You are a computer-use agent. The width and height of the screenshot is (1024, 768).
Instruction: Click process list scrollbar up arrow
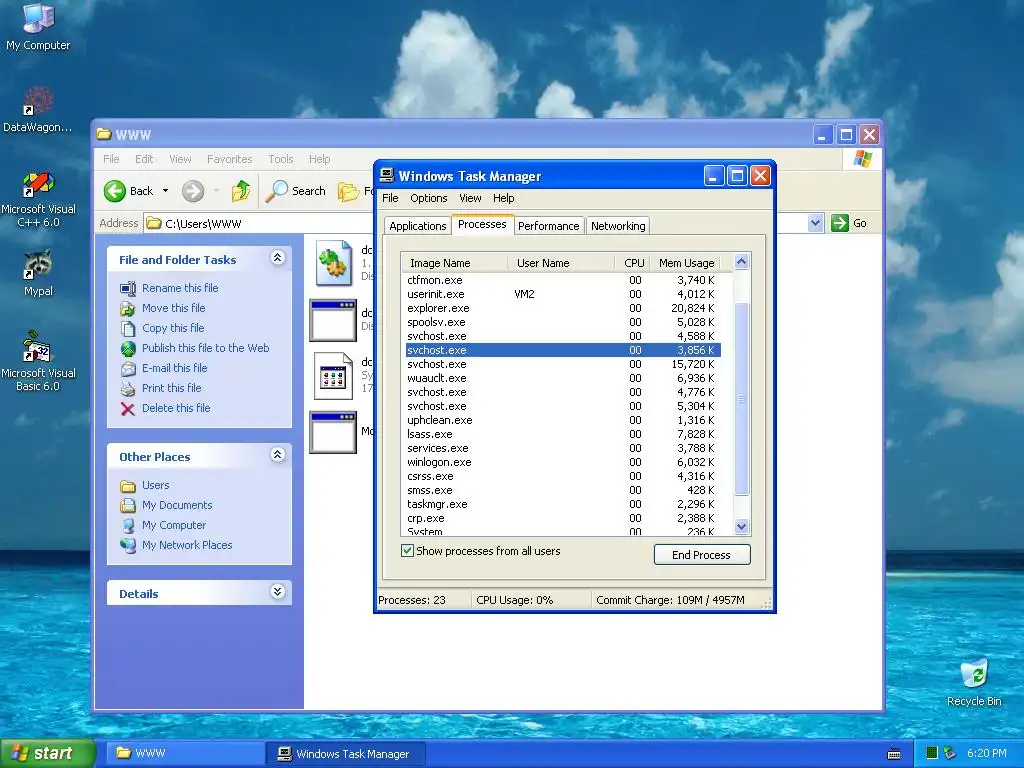click(x=741, y=263)
